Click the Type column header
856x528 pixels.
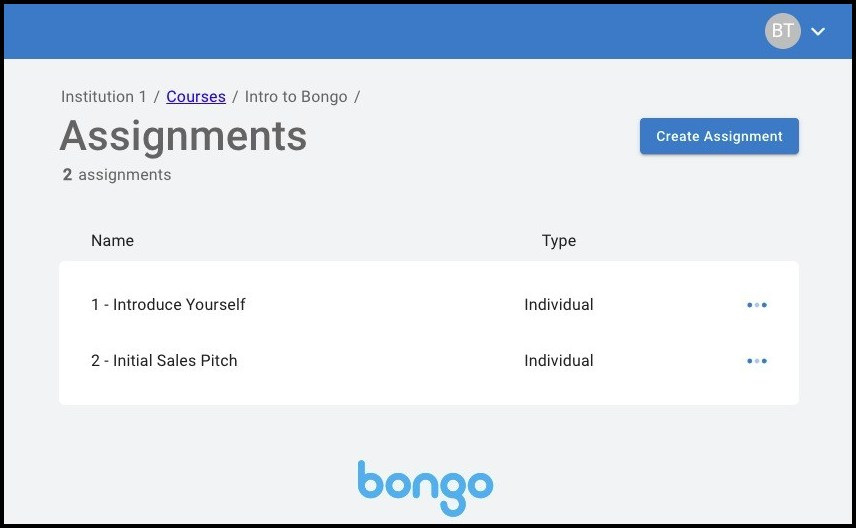(559, 241)
